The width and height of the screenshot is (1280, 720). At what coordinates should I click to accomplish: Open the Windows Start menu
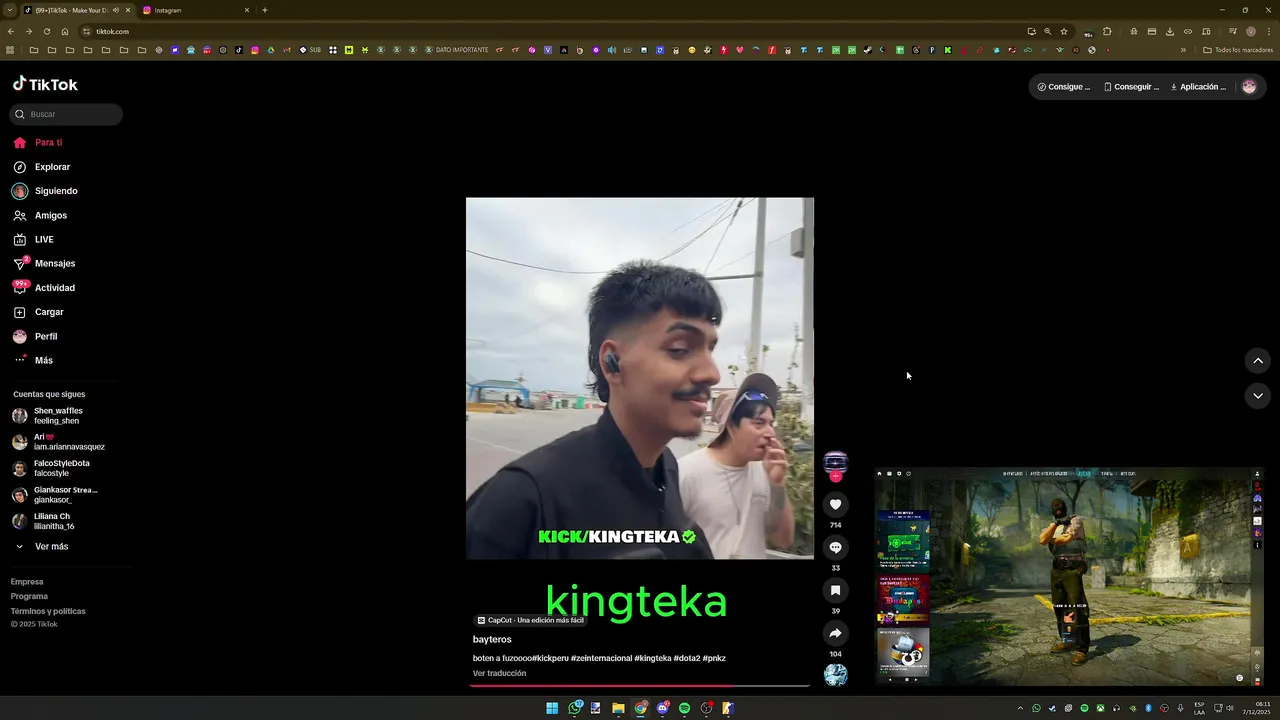(x=552, y=708)
